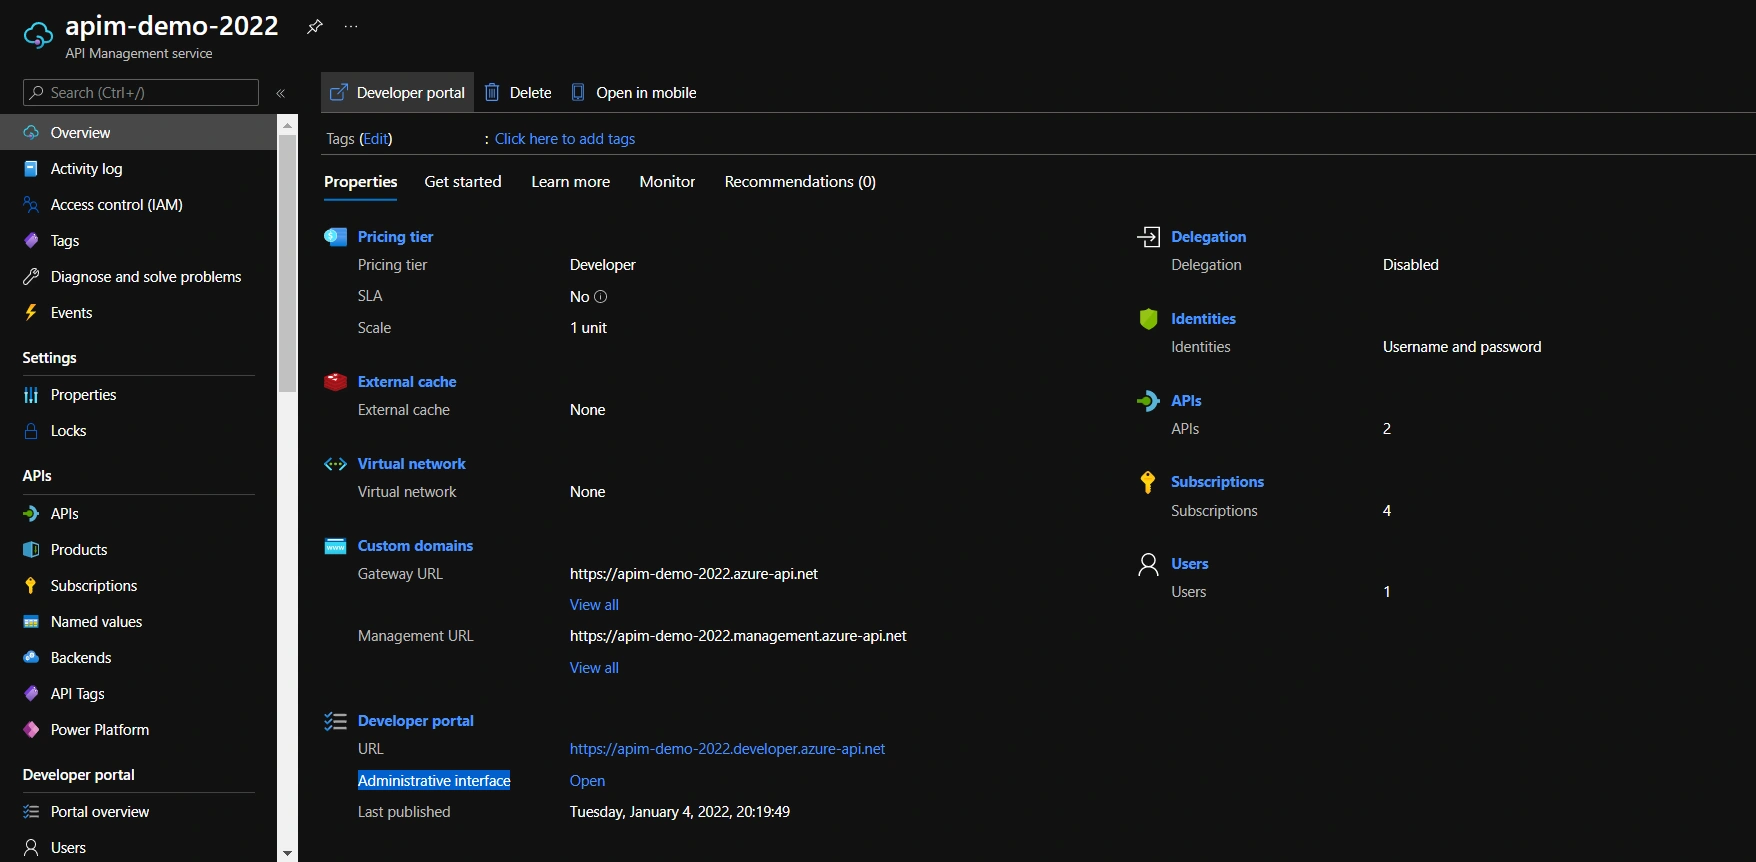
Task: Open the External cache heading link
Action: tap(407, 382)
